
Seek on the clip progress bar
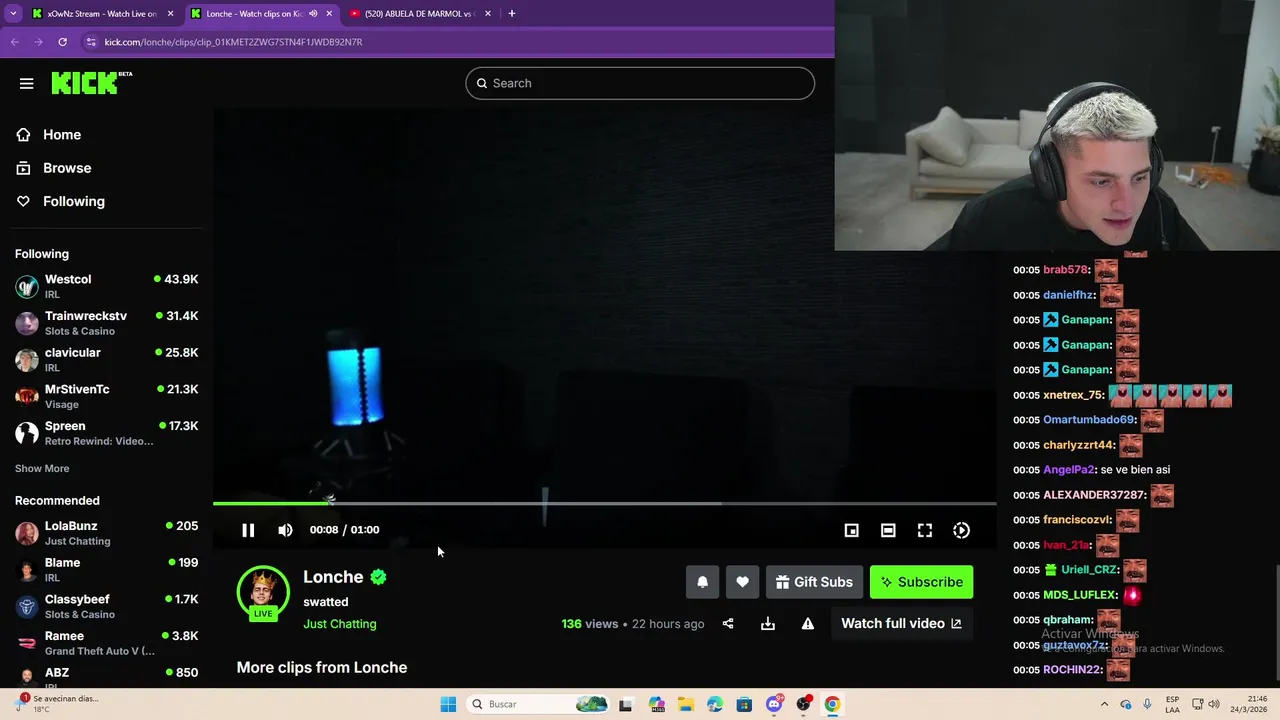[x=604, y=503]
